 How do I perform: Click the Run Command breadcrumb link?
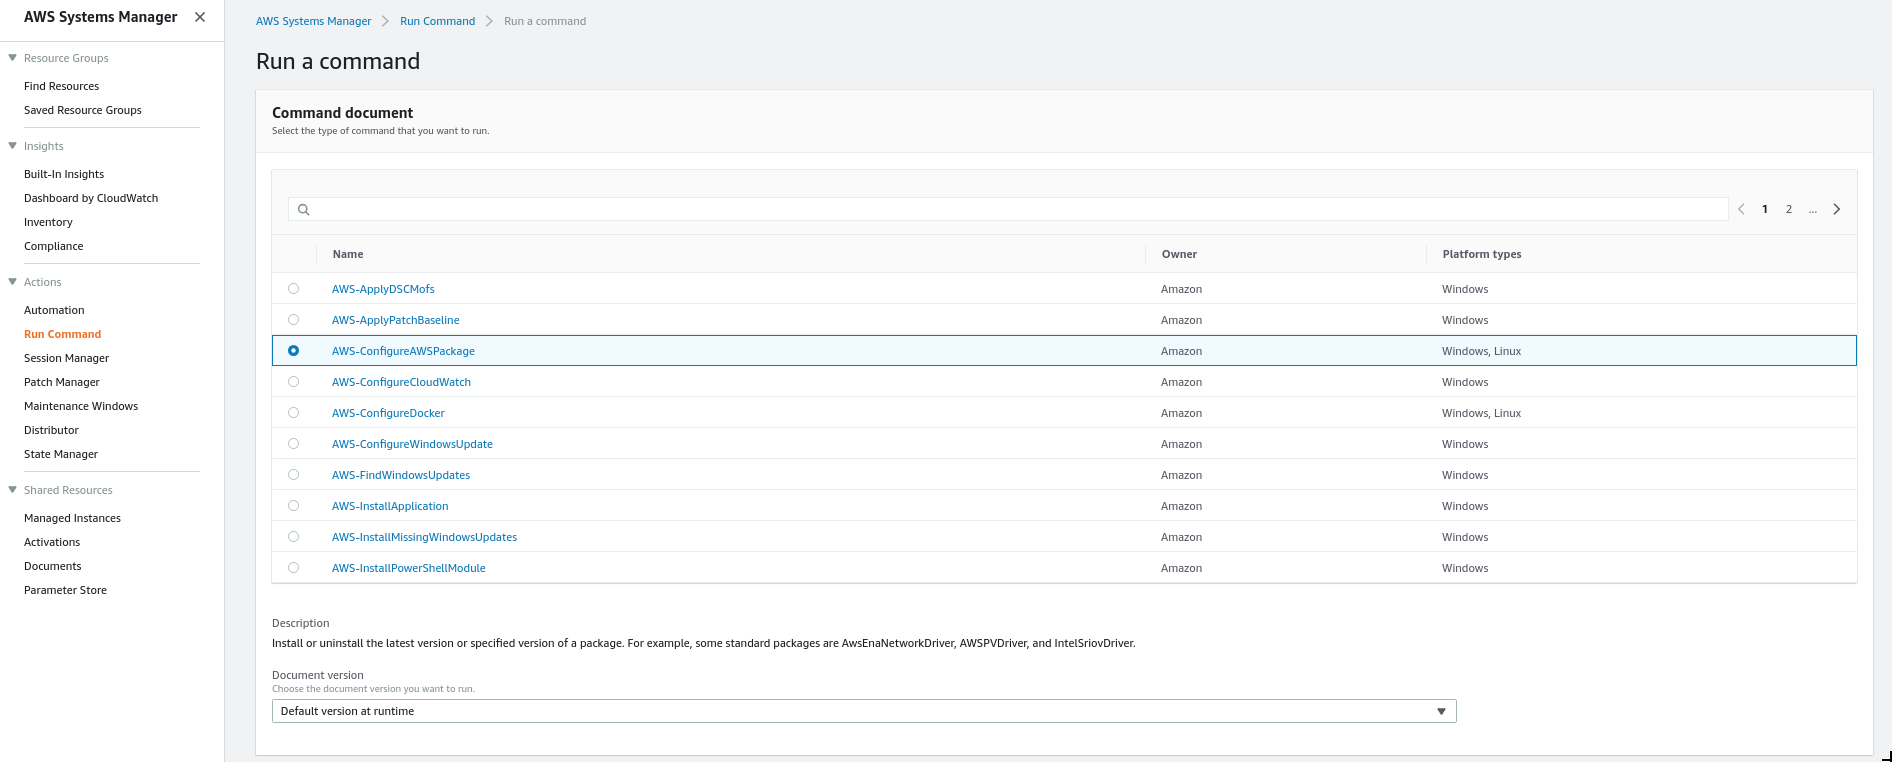click(437, 21)
